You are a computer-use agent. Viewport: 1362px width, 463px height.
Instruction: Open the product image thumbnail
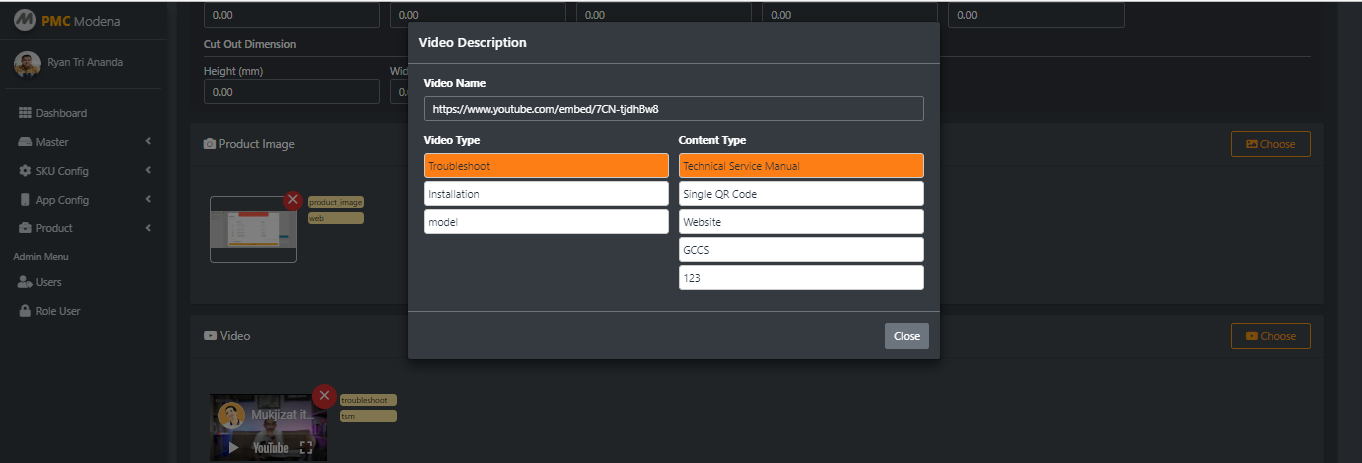[x=253, y=229]
